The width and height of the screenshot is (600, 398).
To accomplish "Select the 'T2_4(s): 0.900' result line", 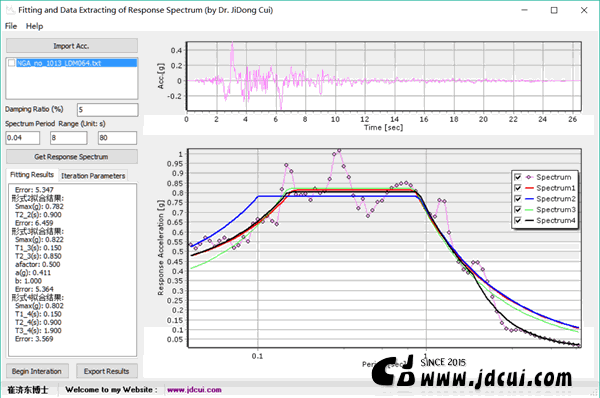I will (x=38, y=322).
